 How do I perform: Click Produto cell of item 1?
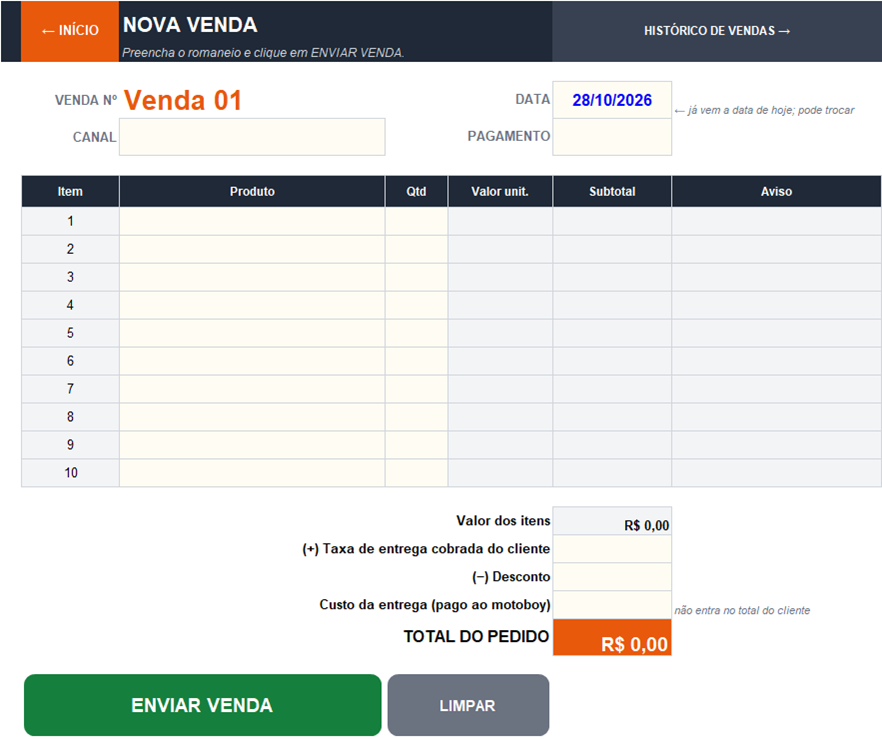click(x=252, y=221)
